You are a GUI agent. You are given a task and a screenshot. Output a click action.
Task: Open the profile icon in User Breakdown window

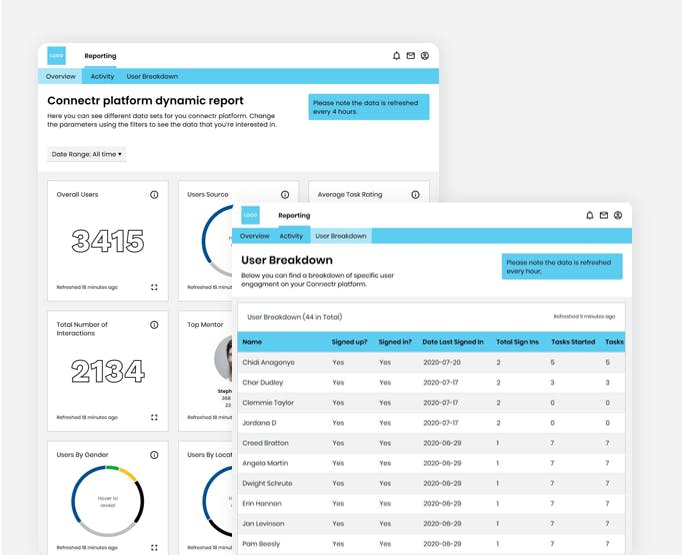pyautogui.click(x=618, y=215)
